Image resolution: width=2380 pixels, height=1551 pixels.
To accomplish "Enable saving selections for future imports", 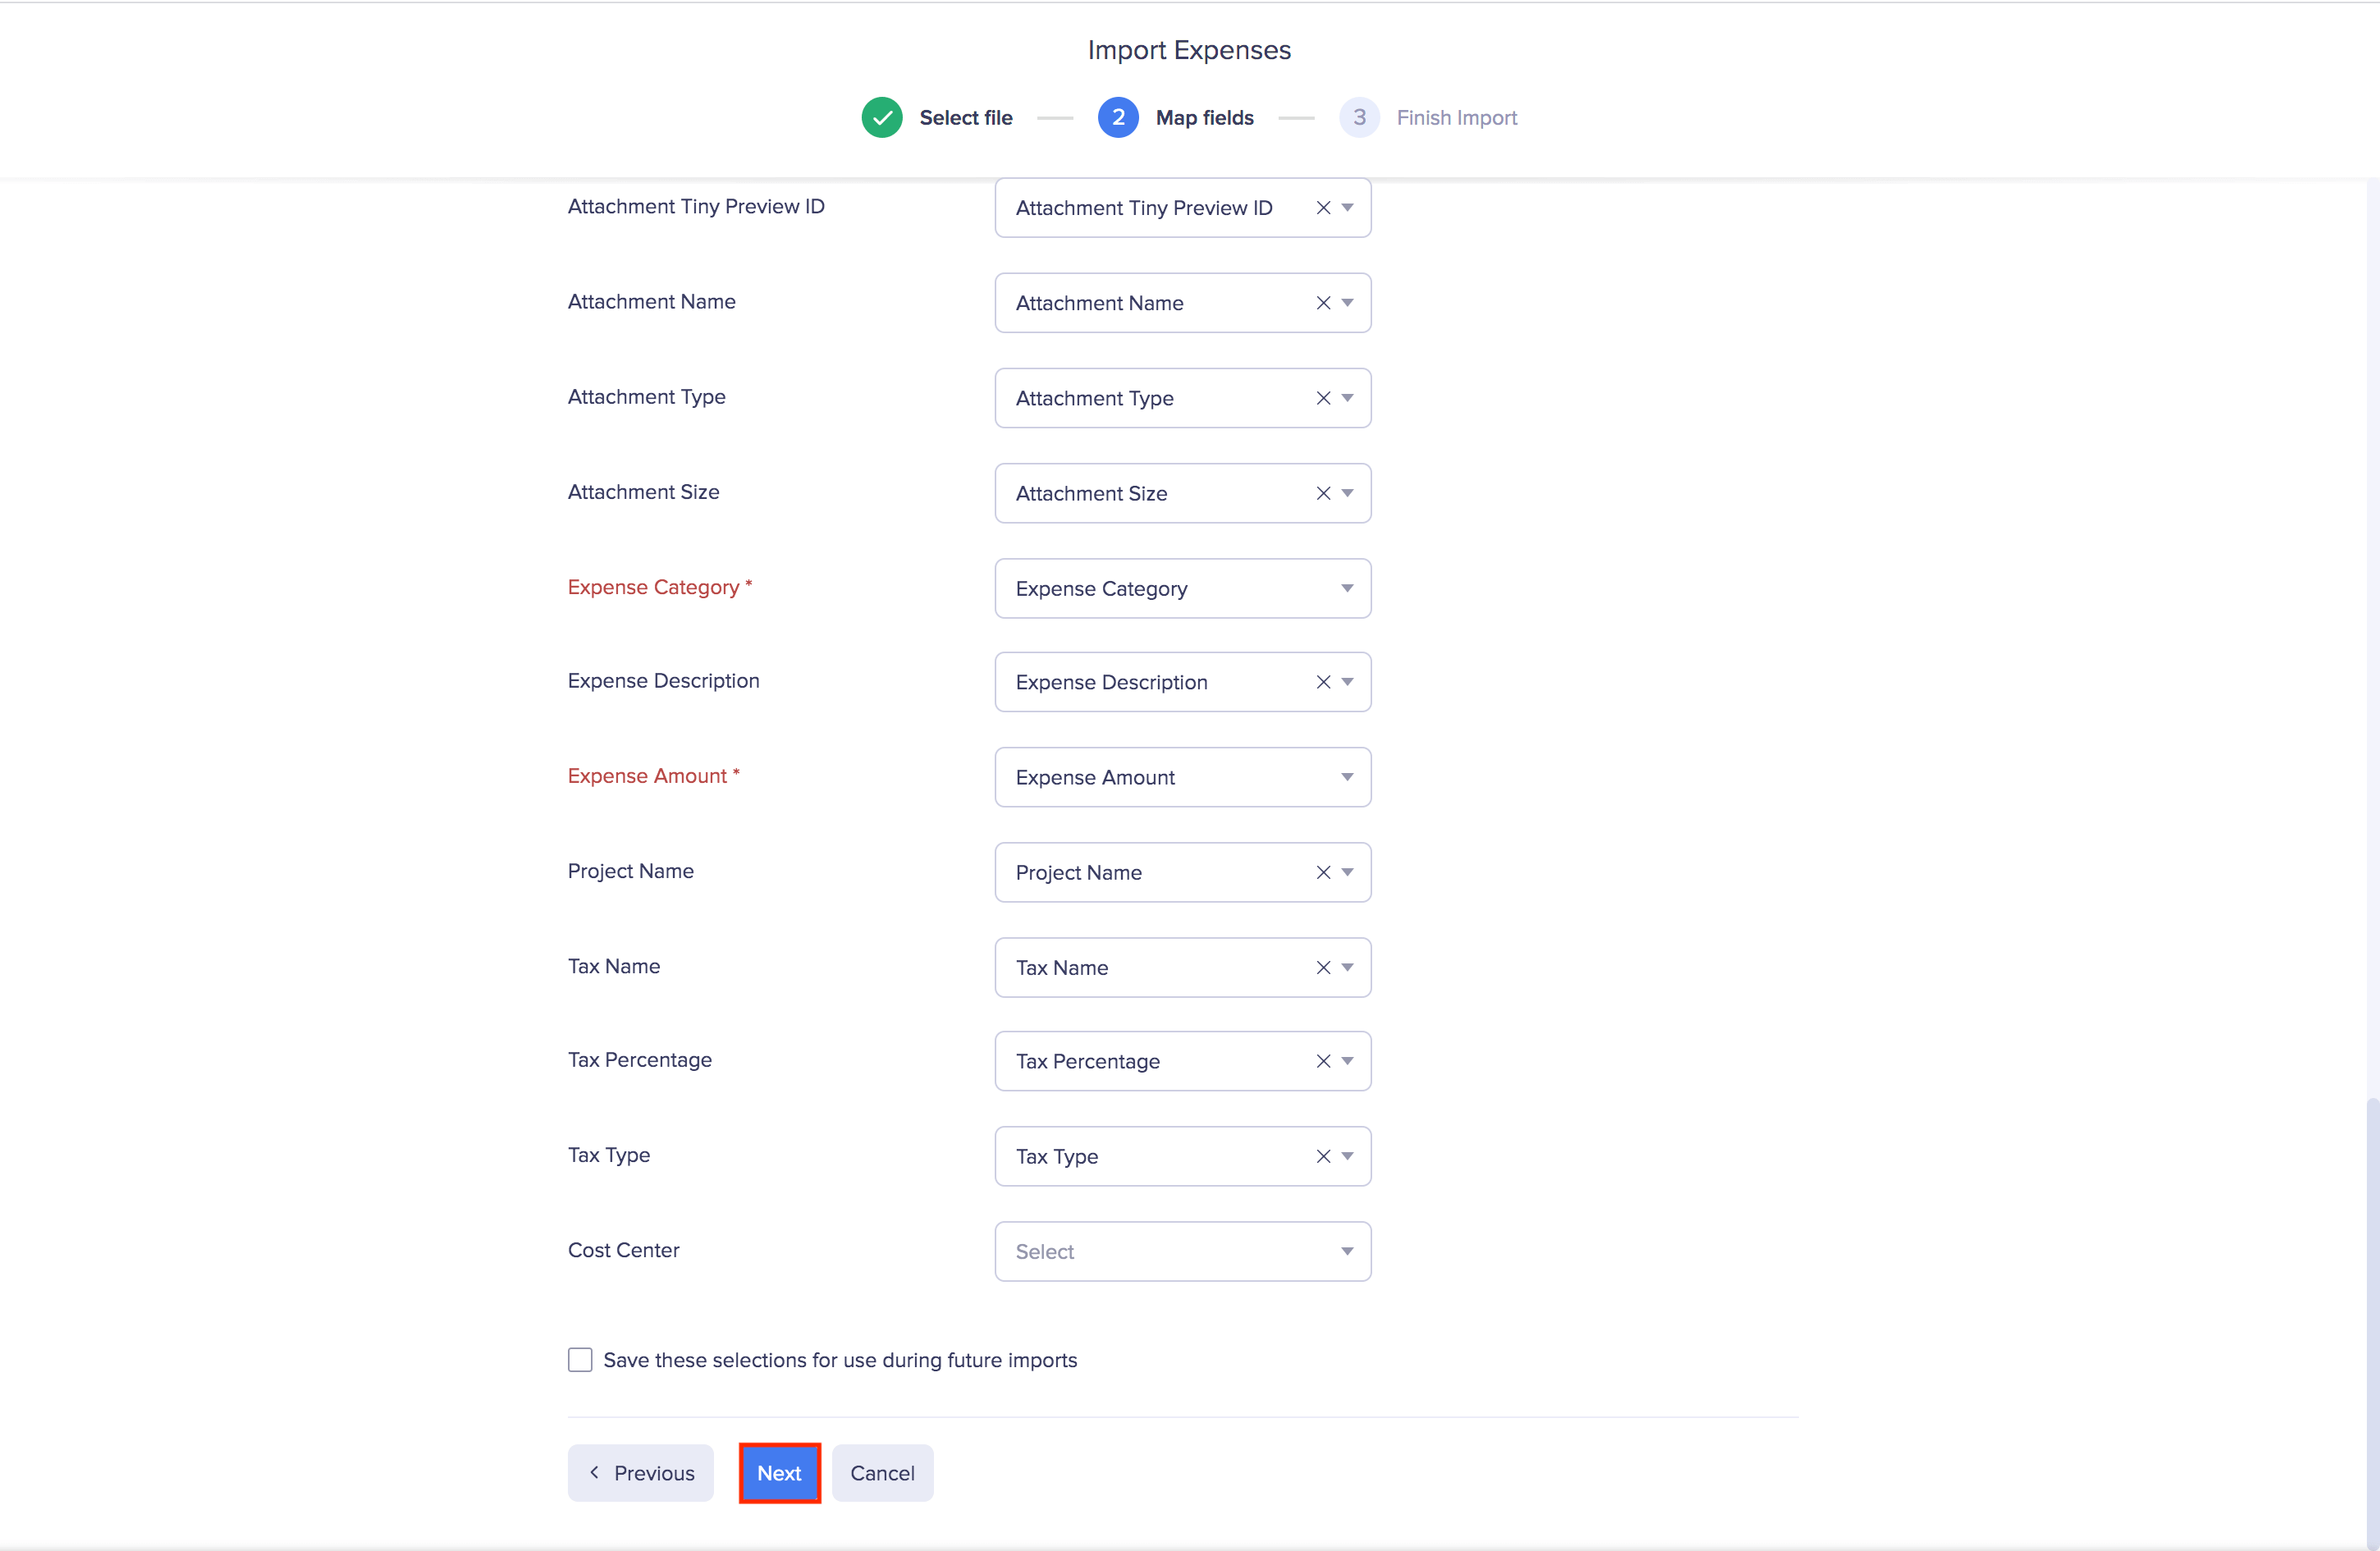I will pyautogui.click(x=580, y=1360).
